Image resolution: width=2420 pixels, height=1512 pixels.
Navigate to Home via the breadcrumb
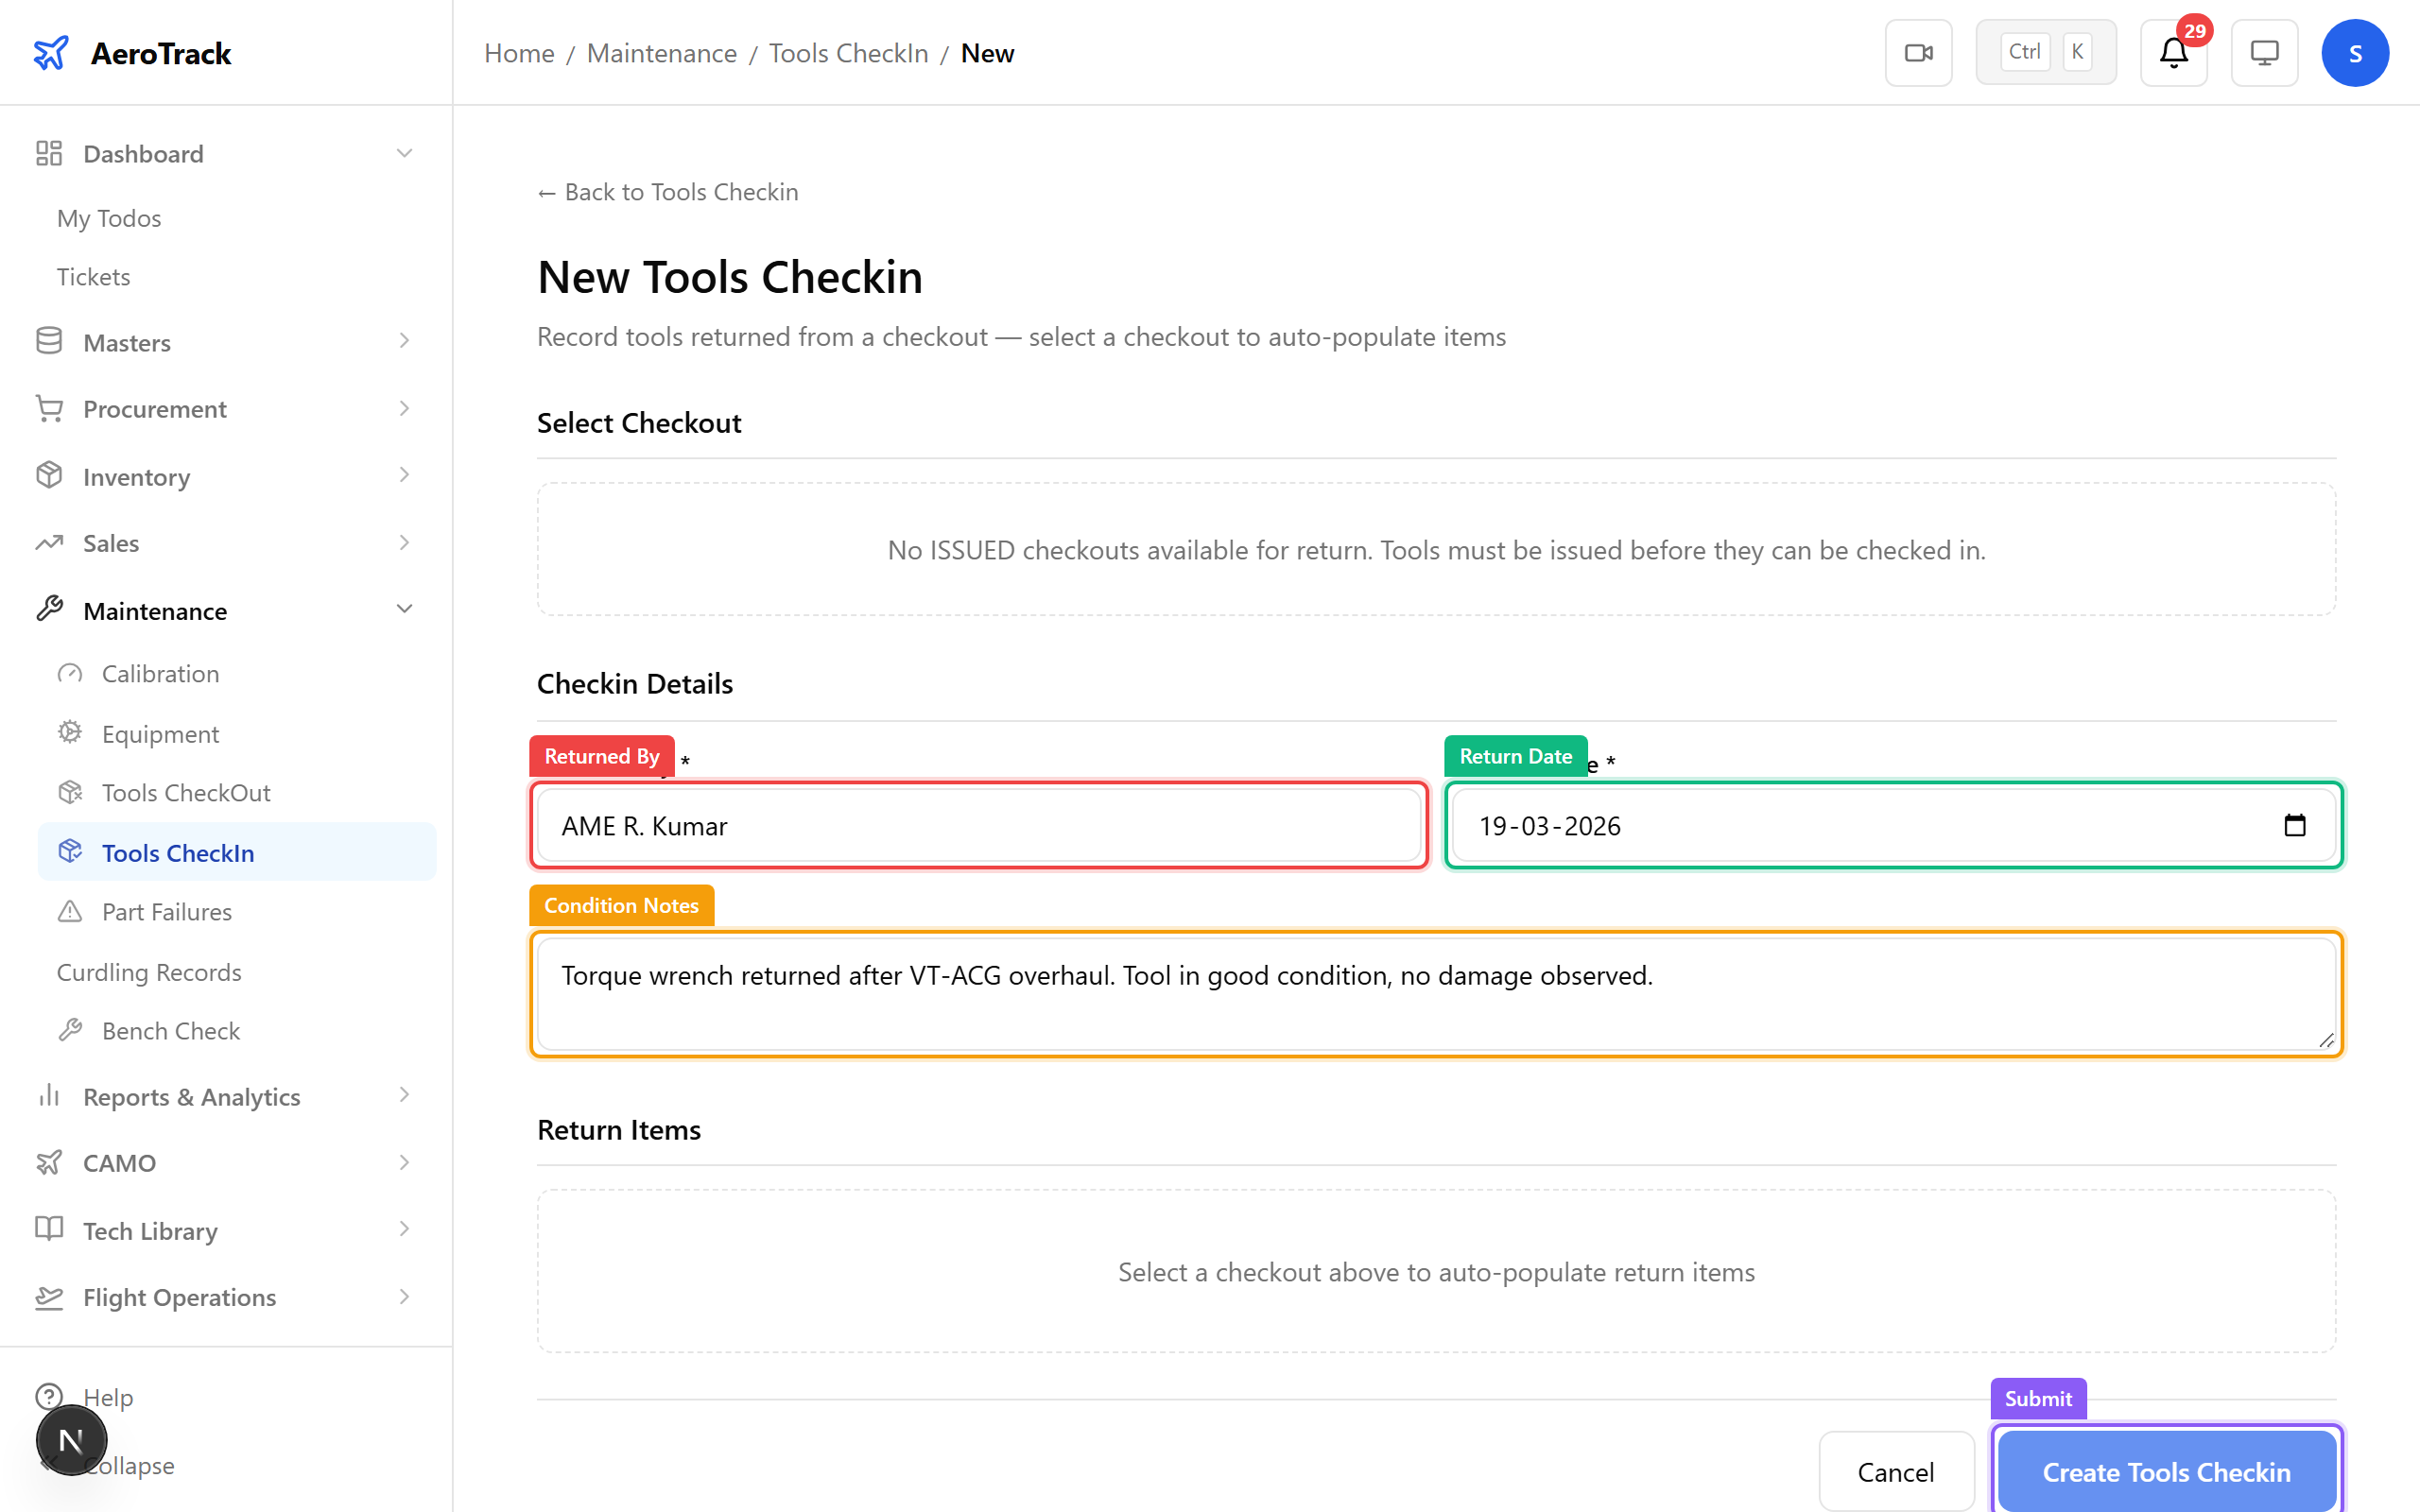click(x=519, y=53)
